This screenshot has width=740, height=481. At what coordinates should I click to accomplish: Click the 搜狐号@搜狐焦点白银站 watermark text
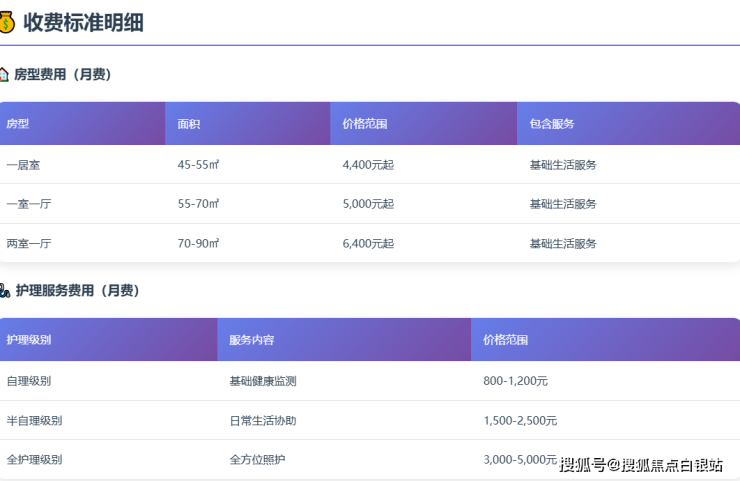(641, 464)
